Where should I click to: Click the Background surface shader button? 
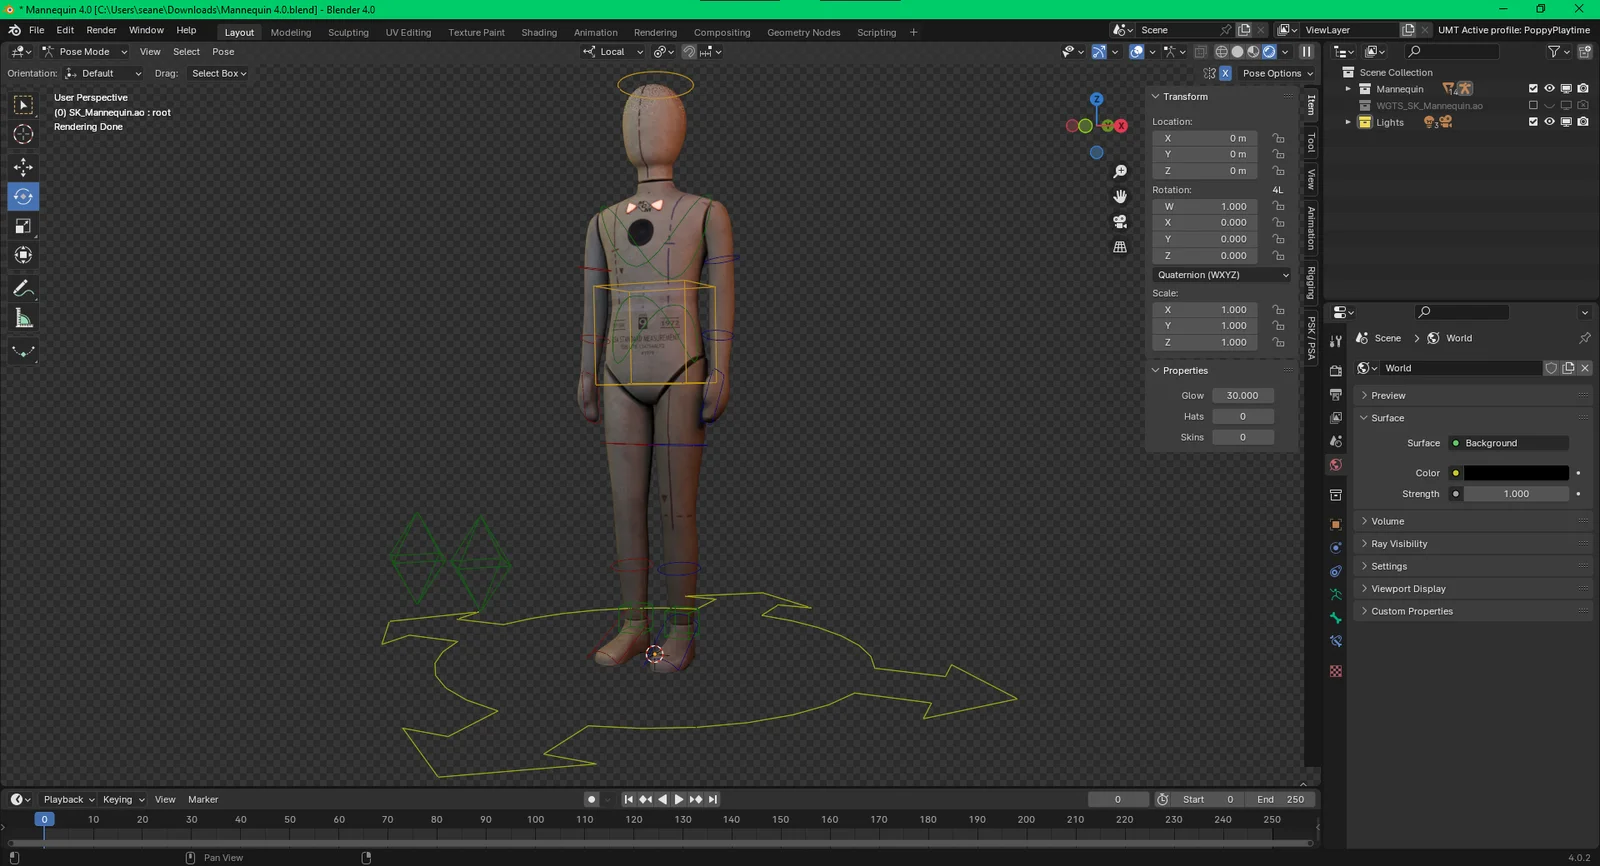[1508, 443]
